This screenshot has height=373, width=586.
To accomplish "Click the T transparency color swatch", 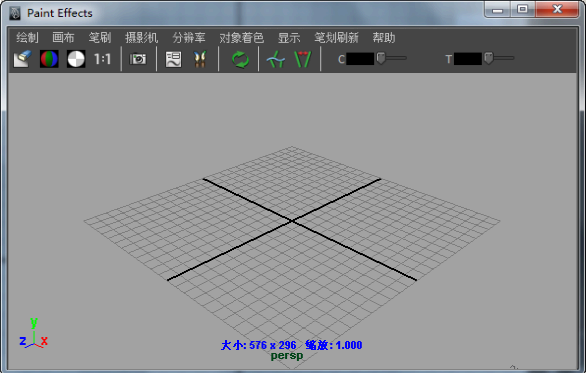I will (x=468, y=59).
